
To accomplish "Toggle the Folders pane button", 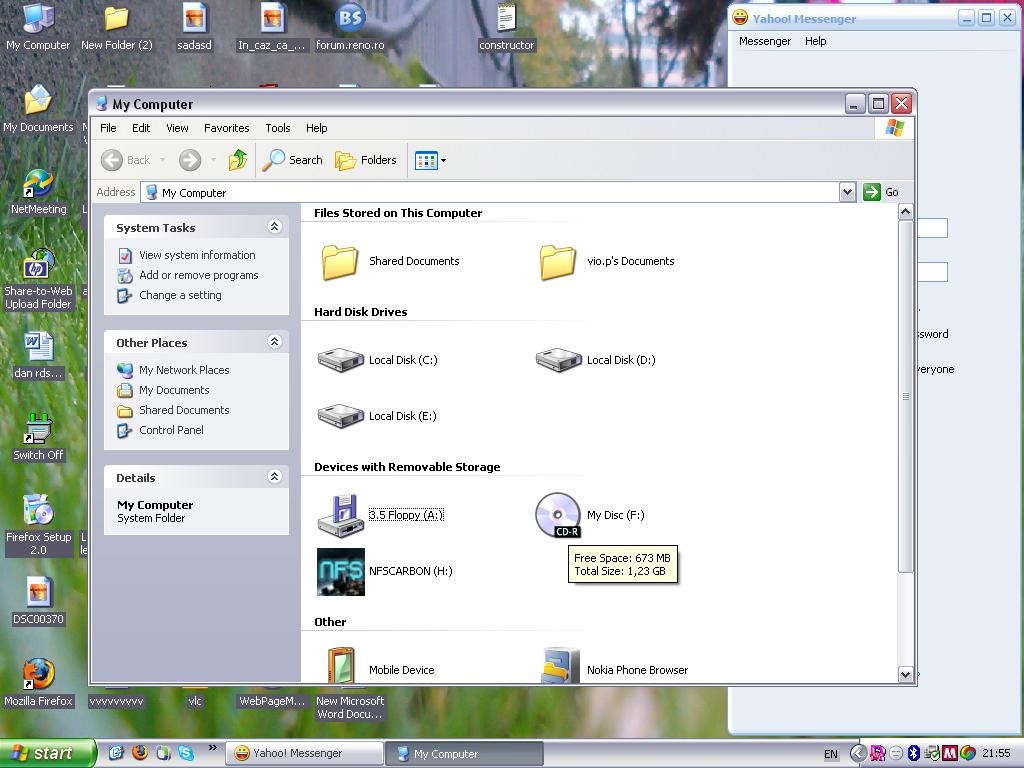I will pyautogui.click(x=366, y=160).
